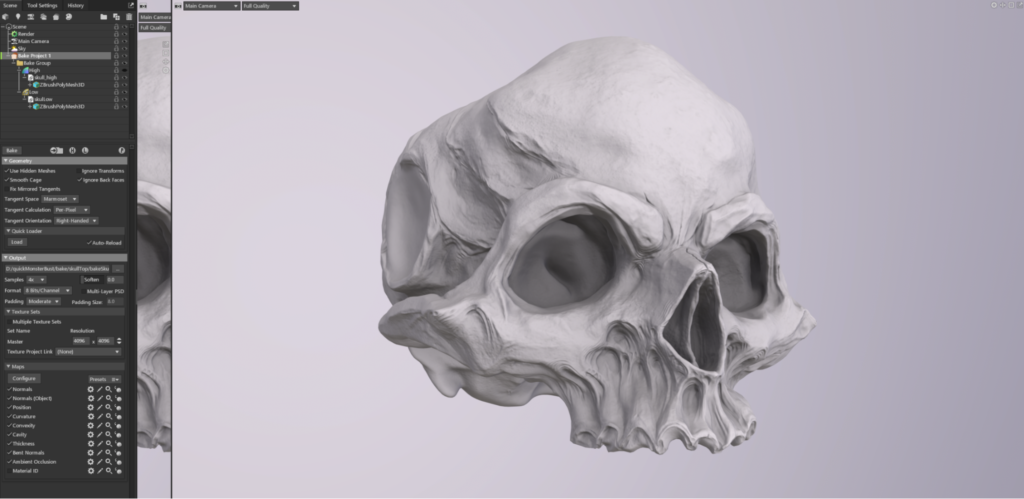Open the Main Camera viewport dropdown
This screenshot has width=1024, height=499.
[212, 6]
